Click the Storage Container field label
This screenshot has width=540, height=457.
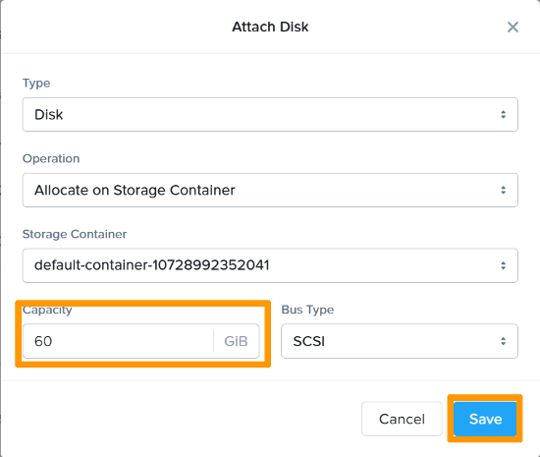pos(74,234)
